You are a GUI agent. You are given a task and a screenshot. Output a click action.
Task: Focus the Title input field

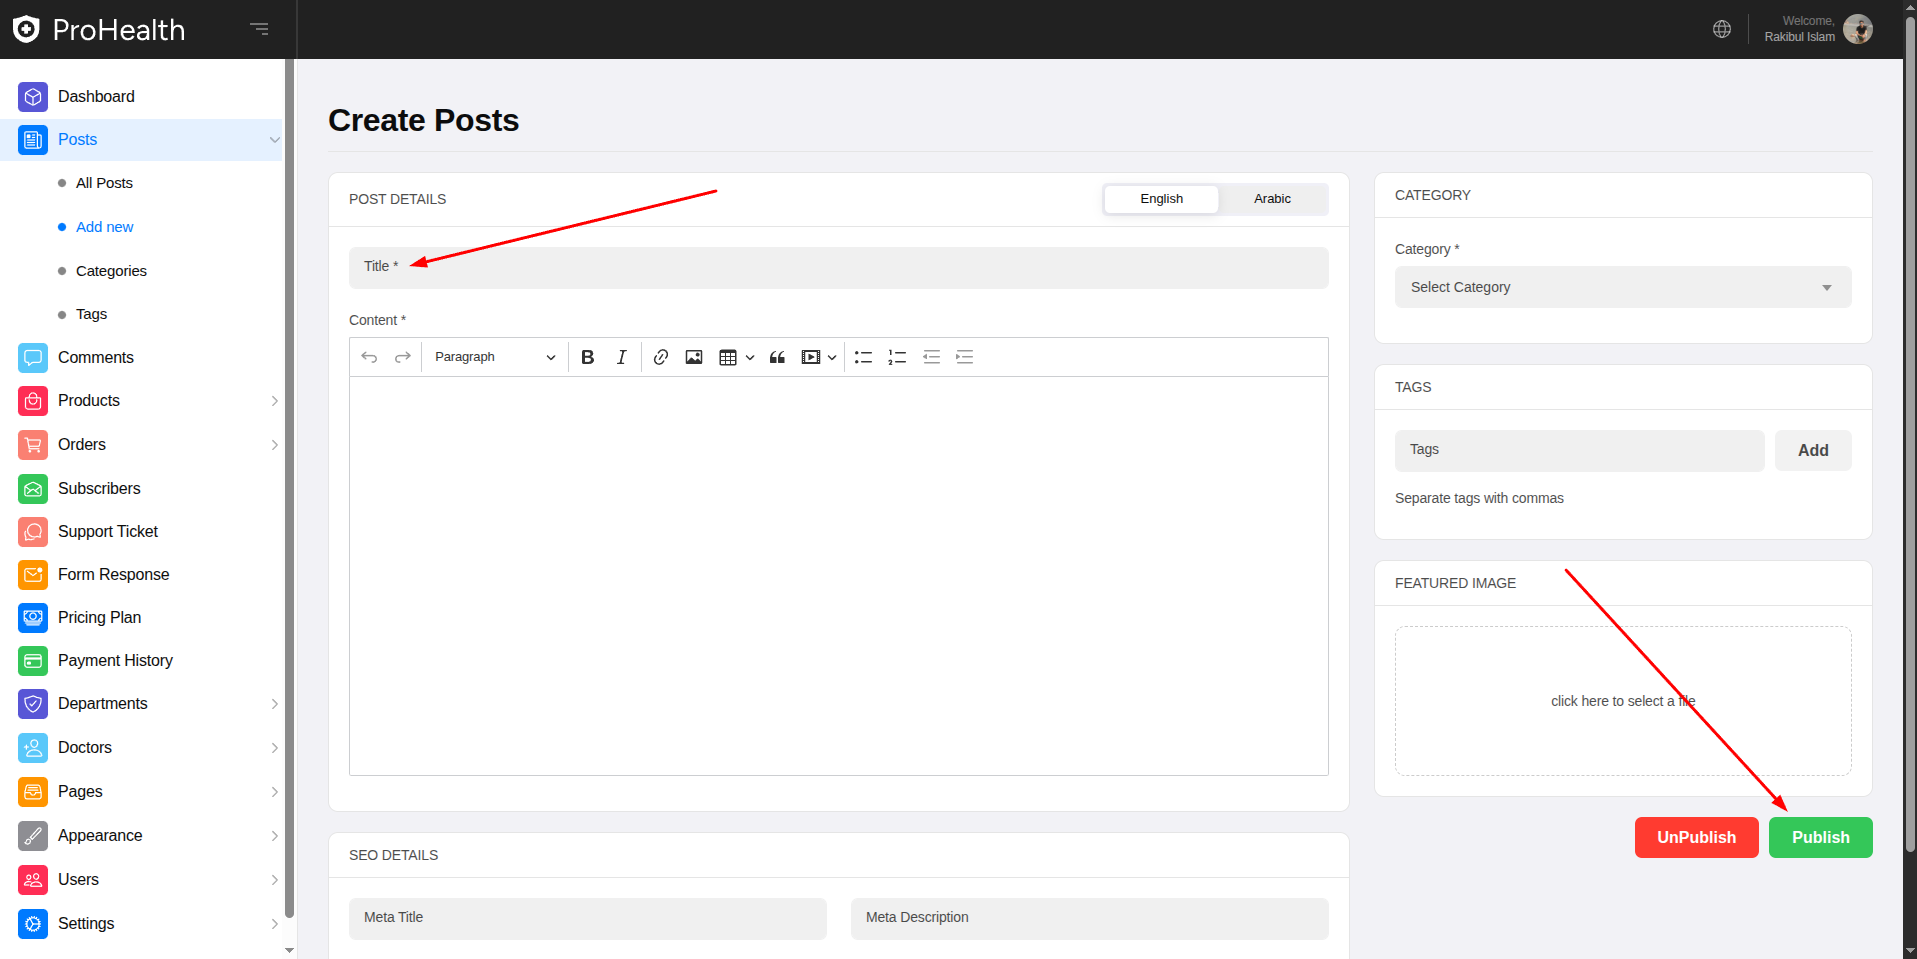pos(838,268)
